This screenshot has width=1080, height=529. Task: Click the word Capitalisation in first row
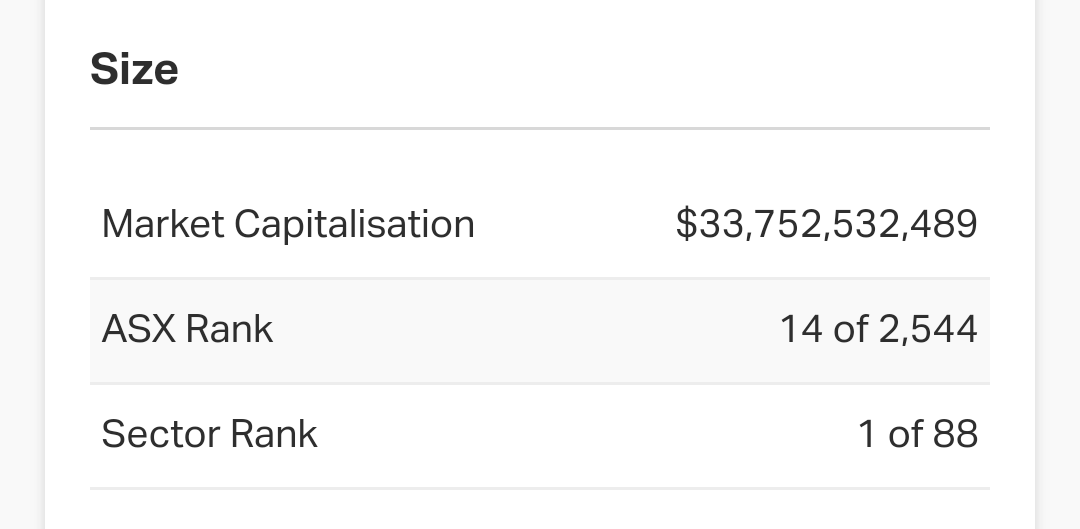coord(355,225)
